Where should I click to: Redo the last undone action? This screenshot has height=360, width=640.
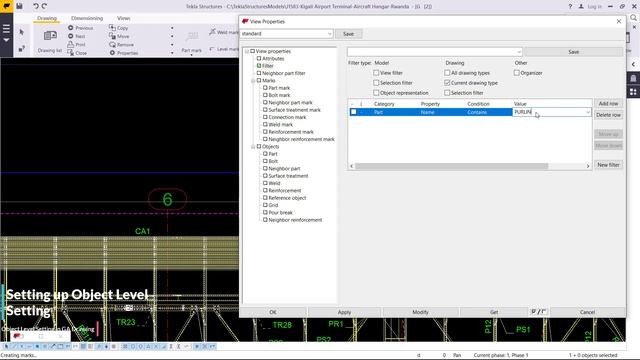pyautogui.click(x=44, y=6)
